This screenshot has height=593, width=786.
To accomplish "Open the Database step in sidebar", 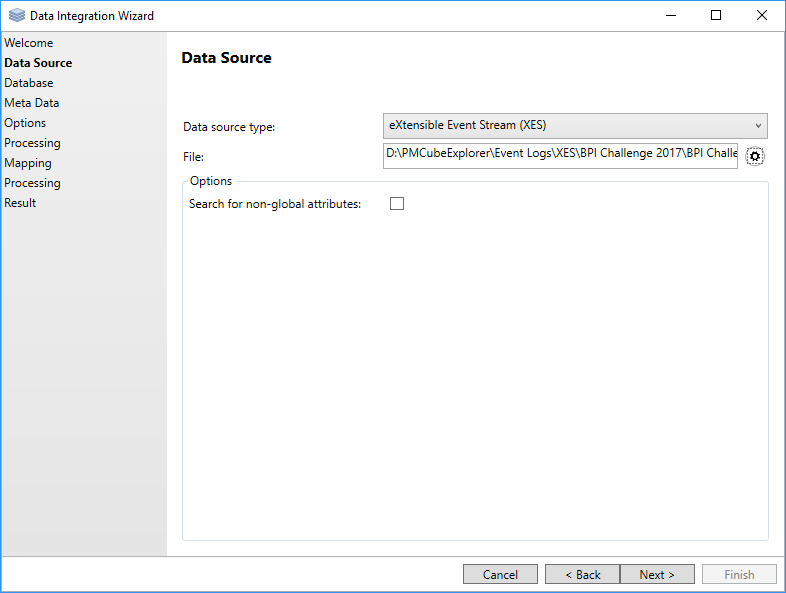I will pyautogui.click(x=29, y=83).
